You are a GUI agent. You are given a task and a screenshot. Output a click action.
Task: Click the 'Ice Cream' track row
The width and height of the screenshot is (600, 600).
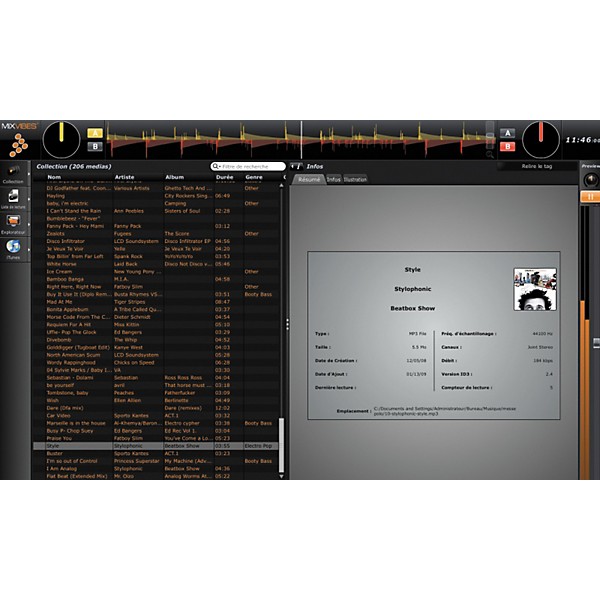point(156,271)
